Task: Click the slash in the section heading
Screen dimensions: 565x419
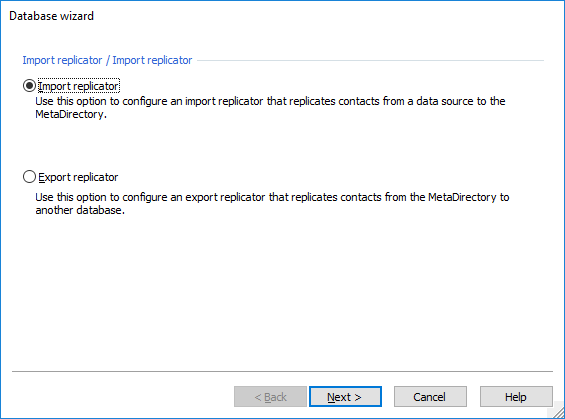Action: (x=107, y=60)
